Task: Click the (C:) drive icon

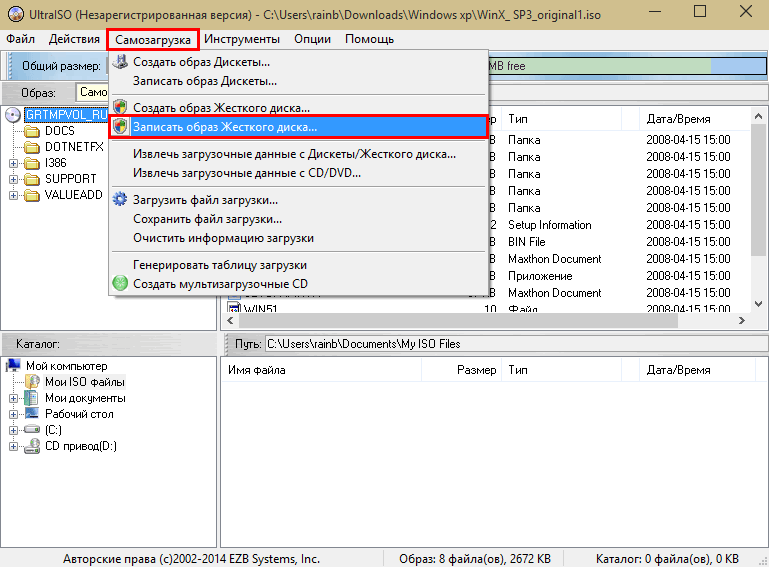Action: (32, 429)
